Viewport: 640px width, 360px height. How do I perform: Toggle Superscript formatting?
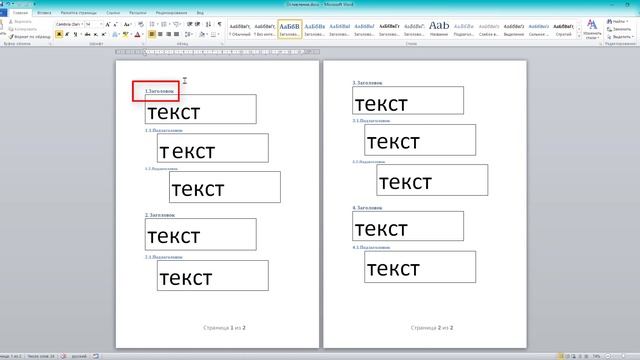pos(103,35)
